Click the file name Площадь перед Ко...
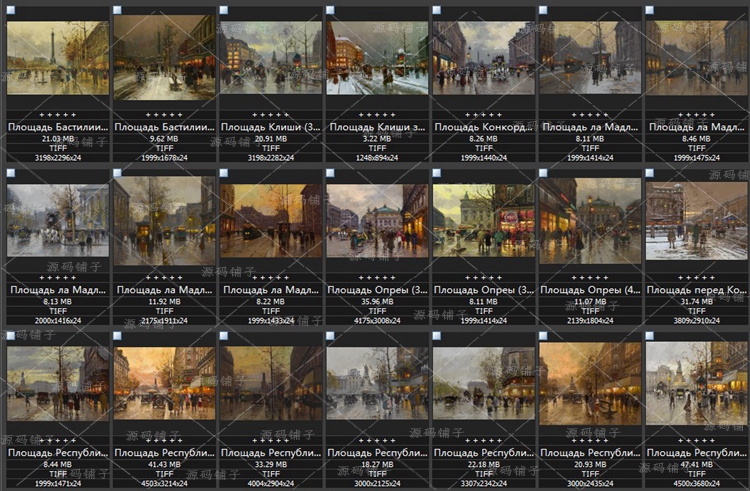 (696, 290)
